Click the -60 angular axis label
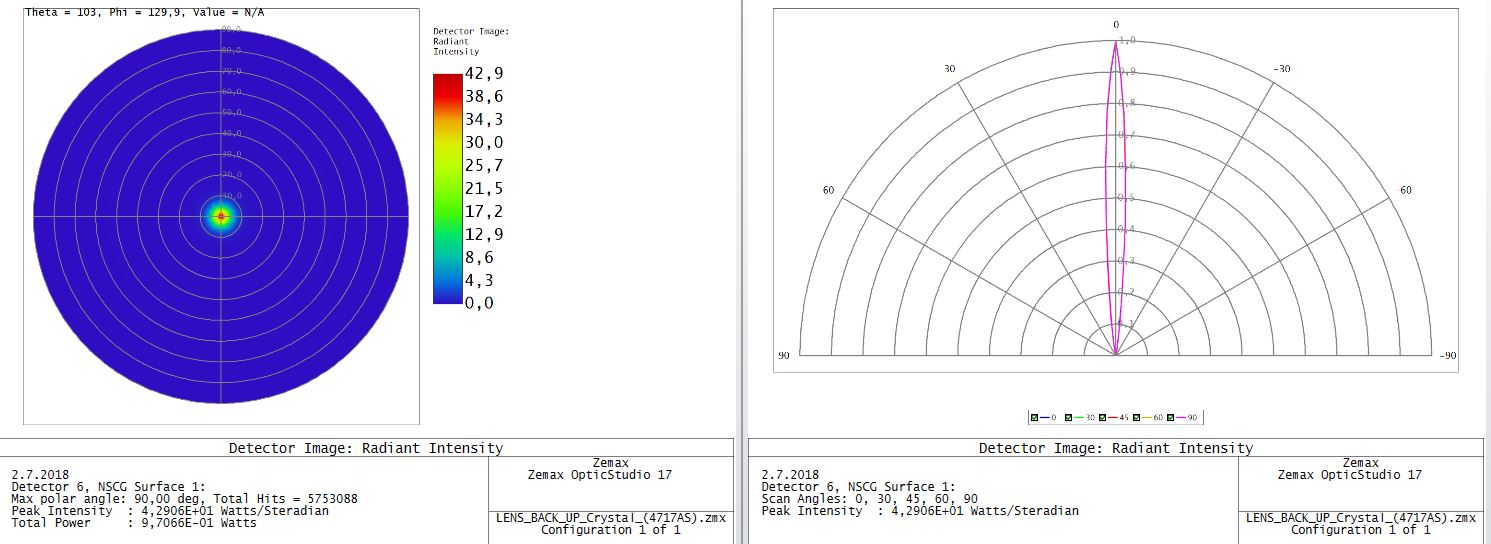 point(1403,190)
